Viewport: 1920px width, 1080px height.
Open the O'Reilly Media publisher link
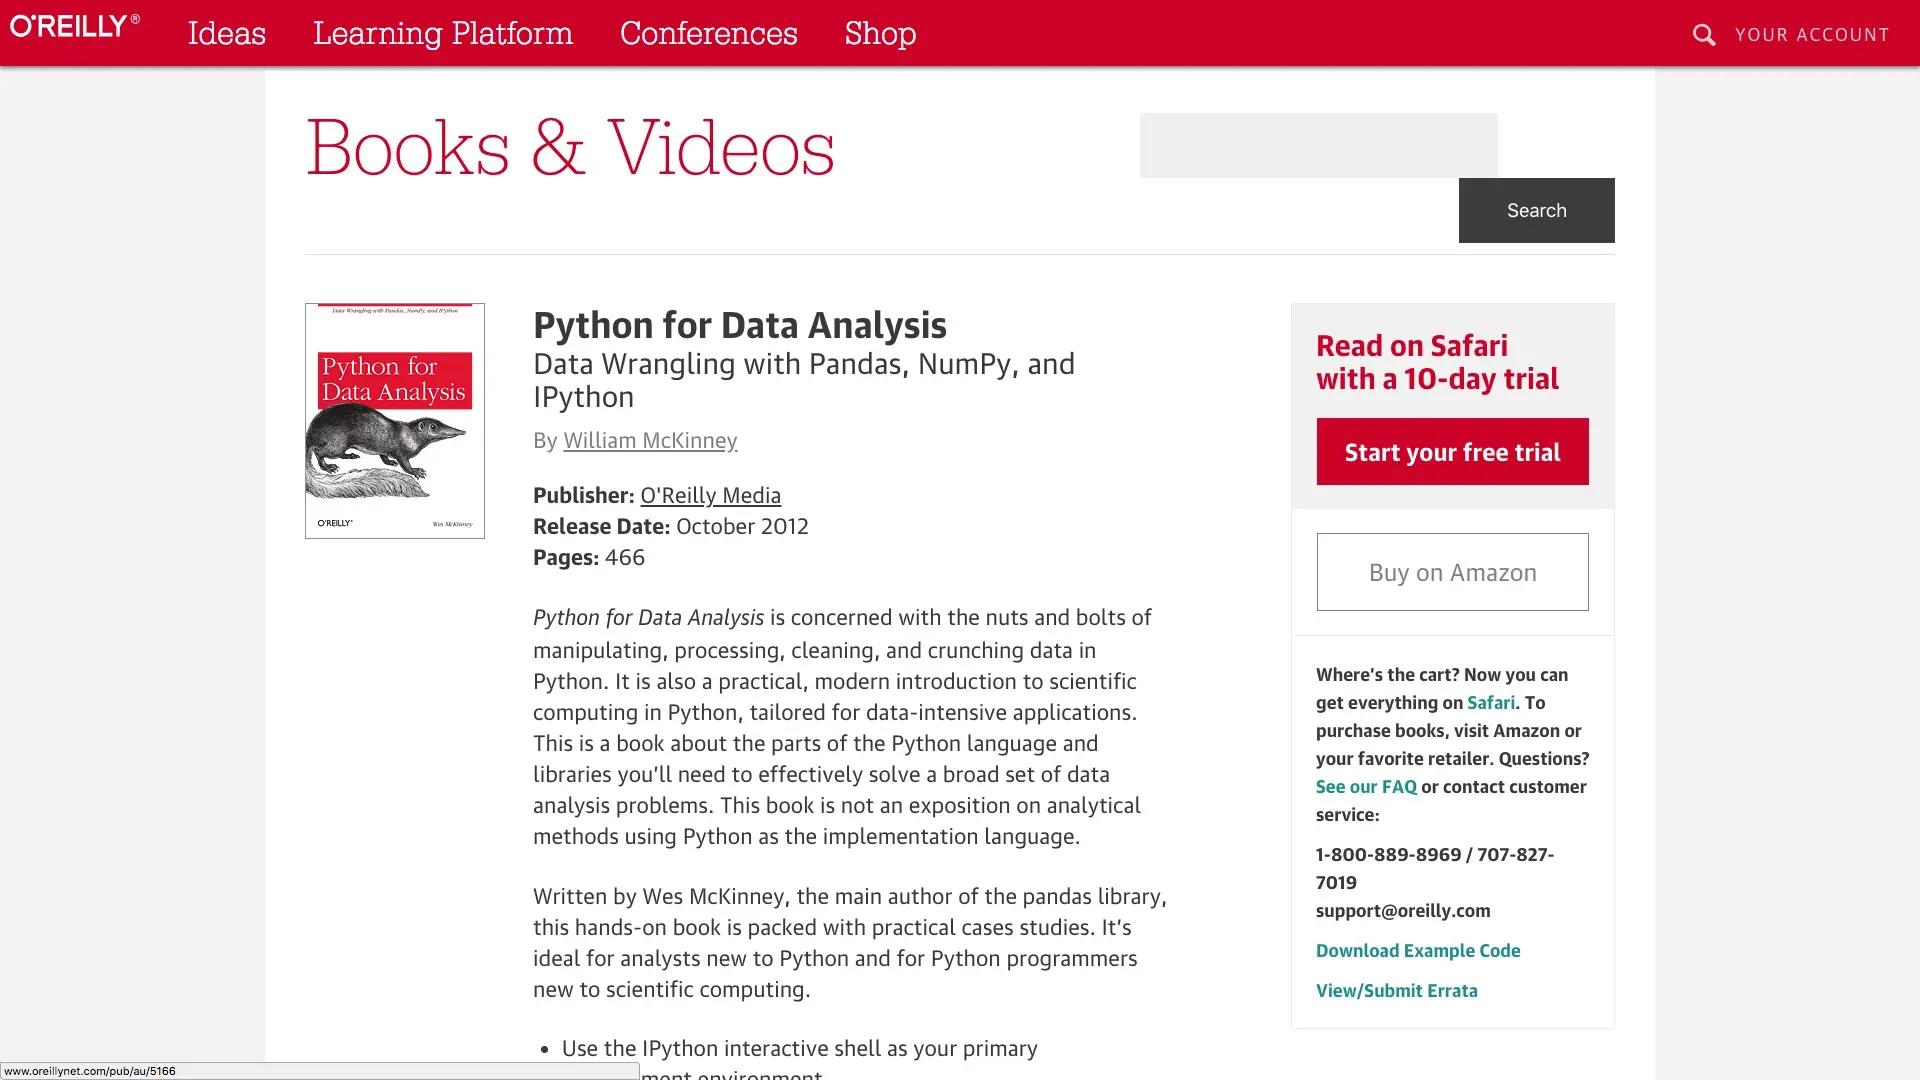coord(710,495)
